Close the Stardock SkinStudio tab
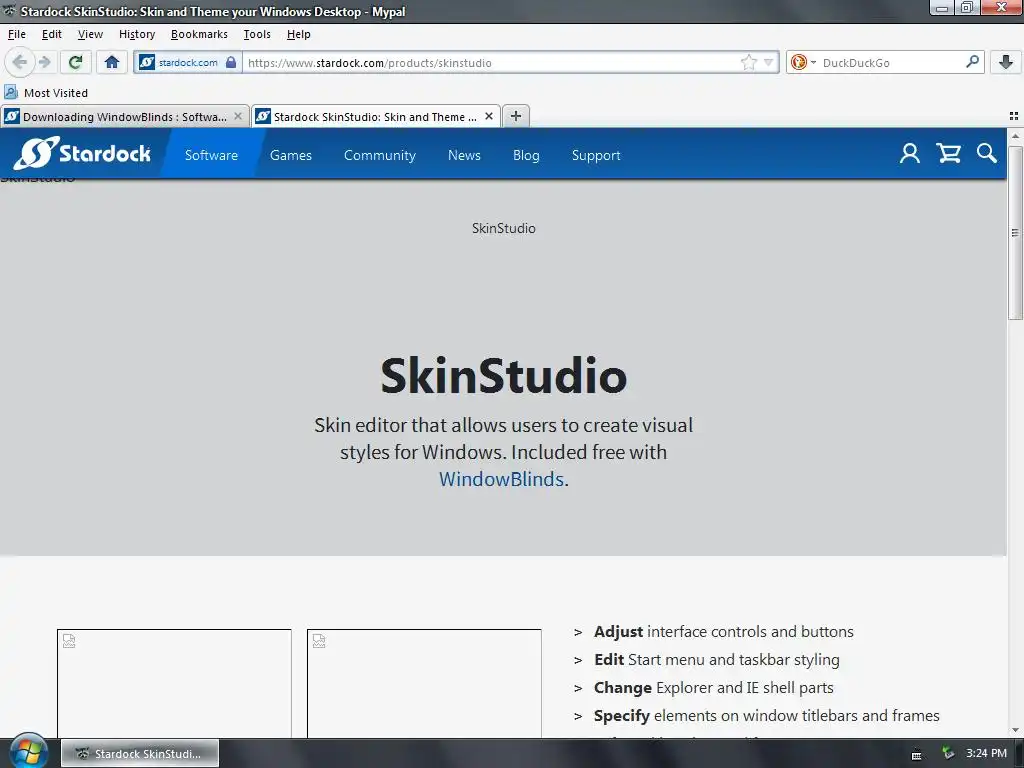Screen dimensions: 1024x768 (488, 116)
